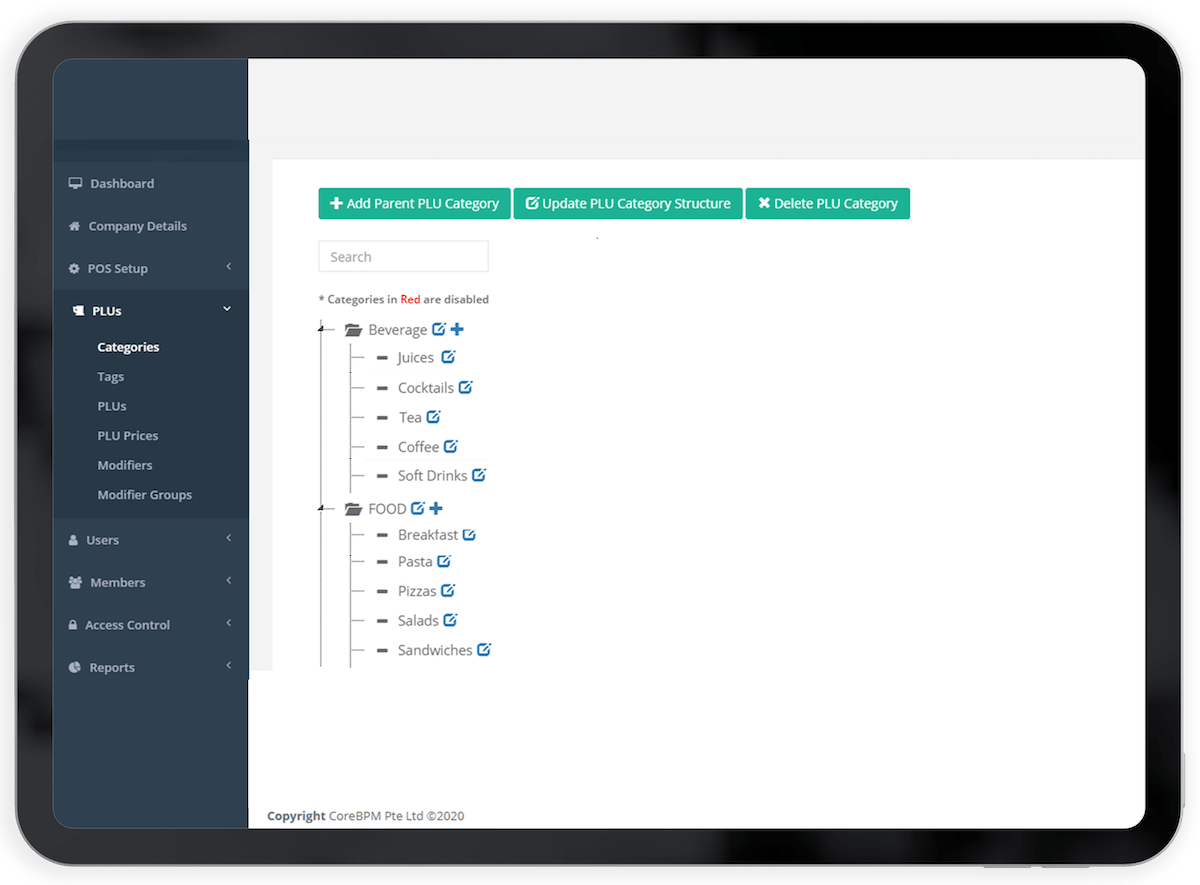Focus the category Search field
This screenshot has width=1200, height=885.
tap(404, 257)
